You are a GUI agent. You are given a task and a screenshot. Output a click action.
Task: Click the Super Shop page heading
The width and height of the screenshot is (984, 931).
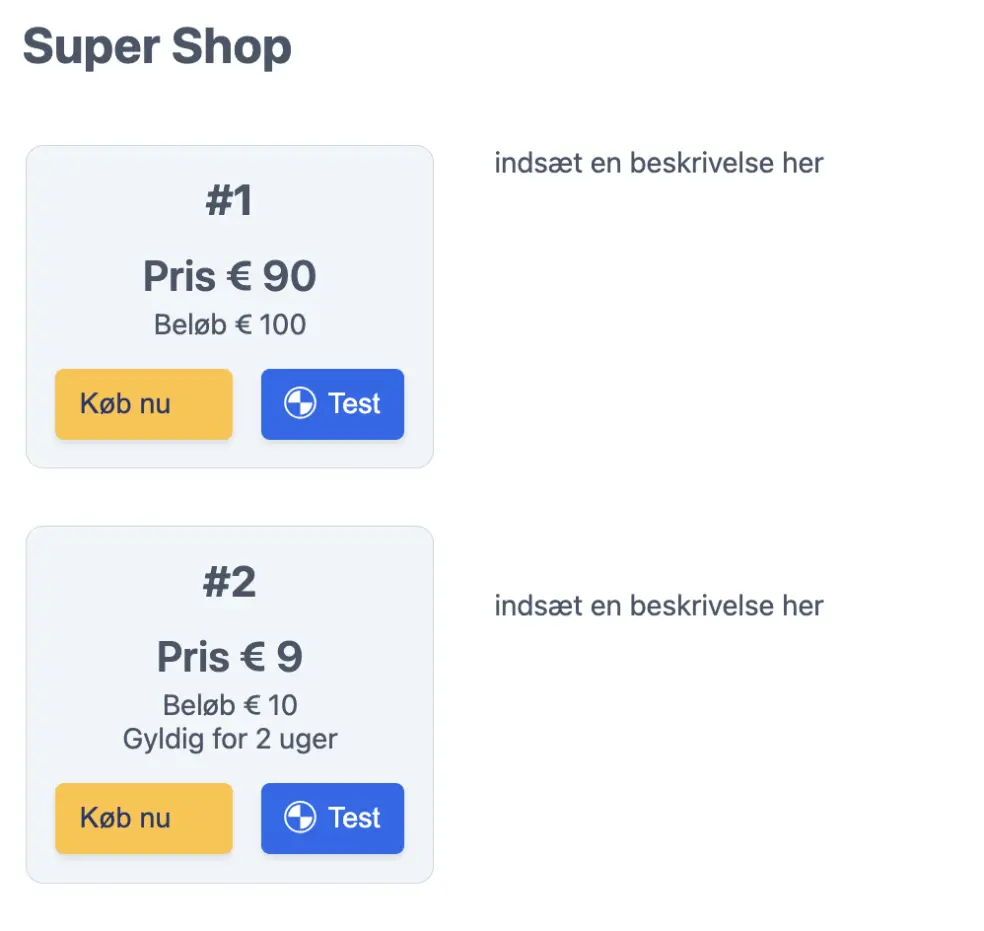coord(157,46)
